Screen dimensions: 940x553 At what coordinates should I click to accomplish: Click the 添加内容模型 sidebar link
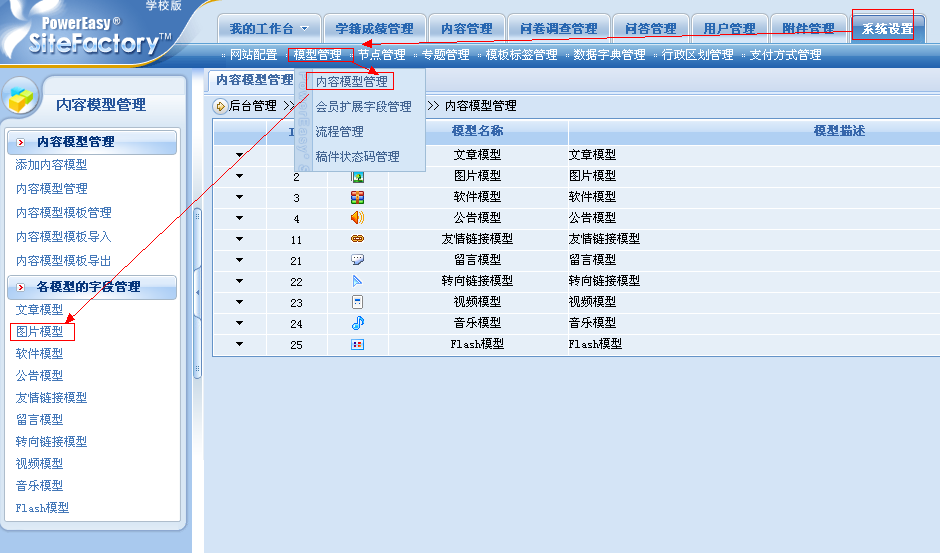pyautogui.click(x=51, y=165)
